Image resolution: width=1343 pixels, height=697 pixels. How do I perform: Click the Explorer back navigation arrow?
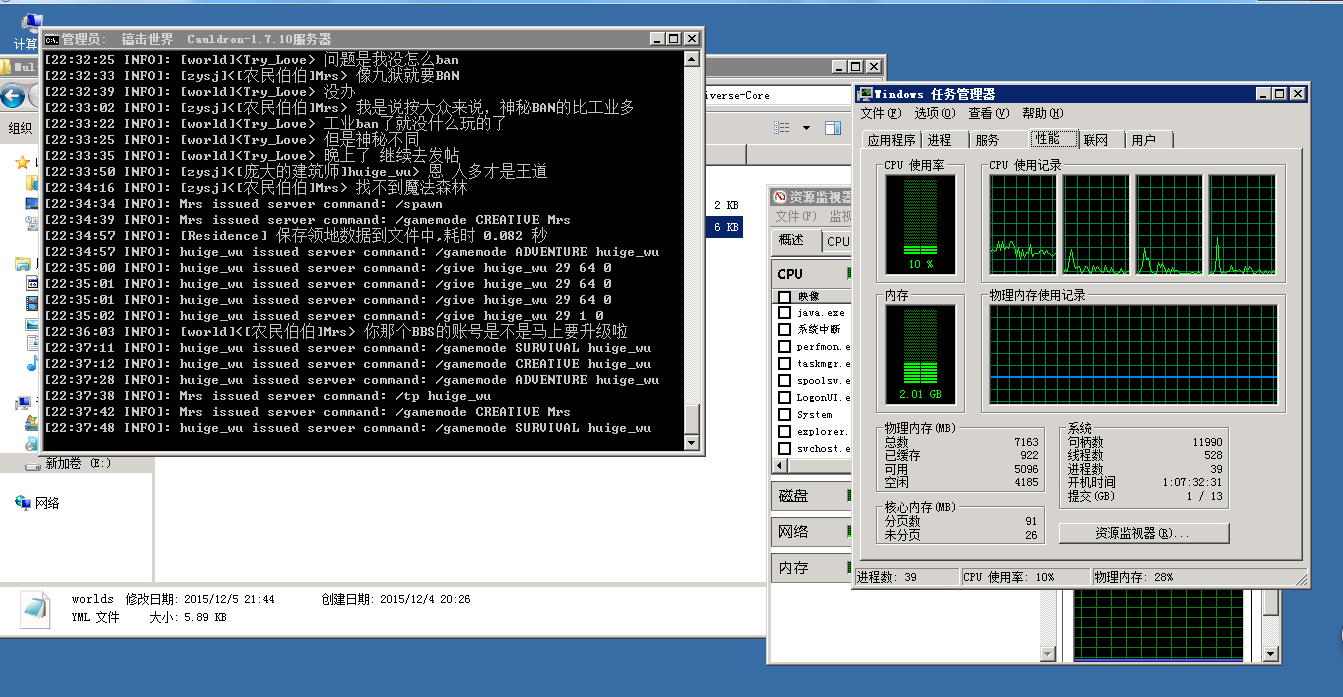pos(13,97)
